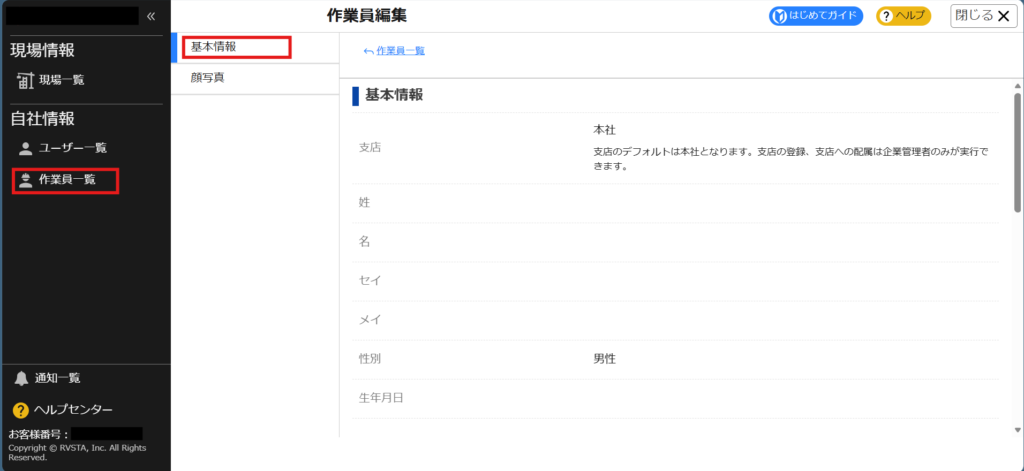This screenshot has width=1024, height=471.
Task: Click the 本社 branch value
Action: click(x=604, y=130)
